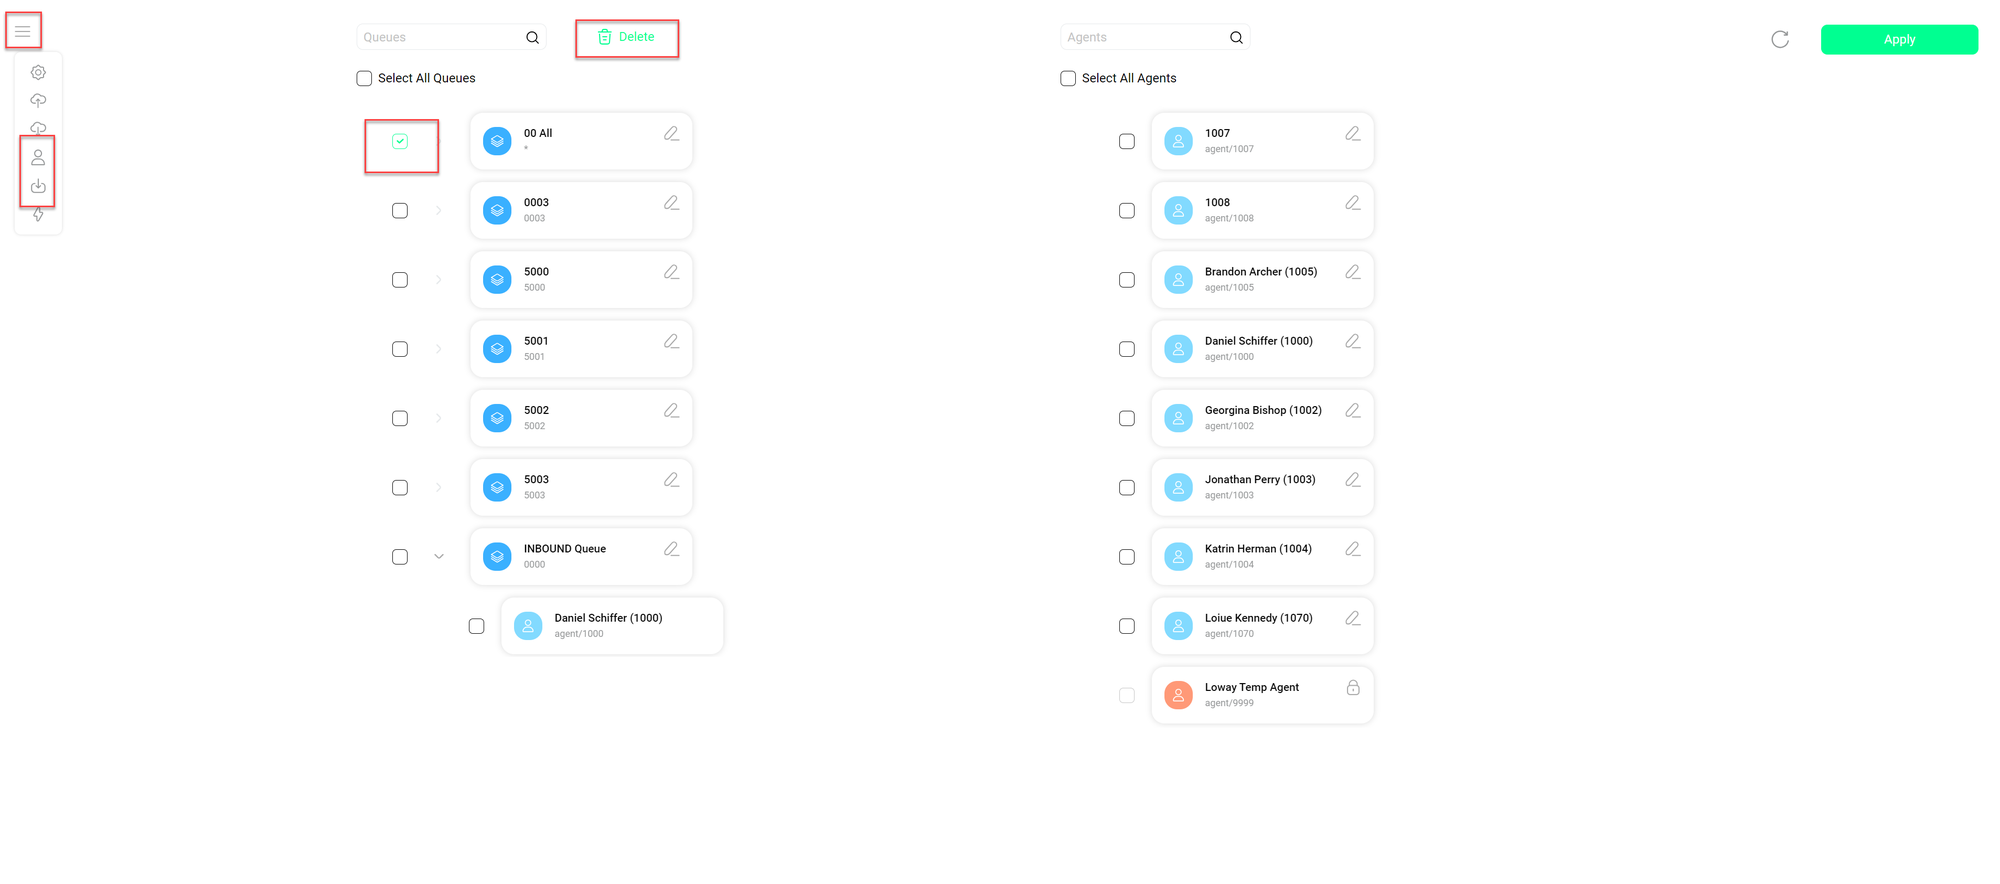
Task: Edit the 5001 queue pencil icon
Action: [671, 342]
